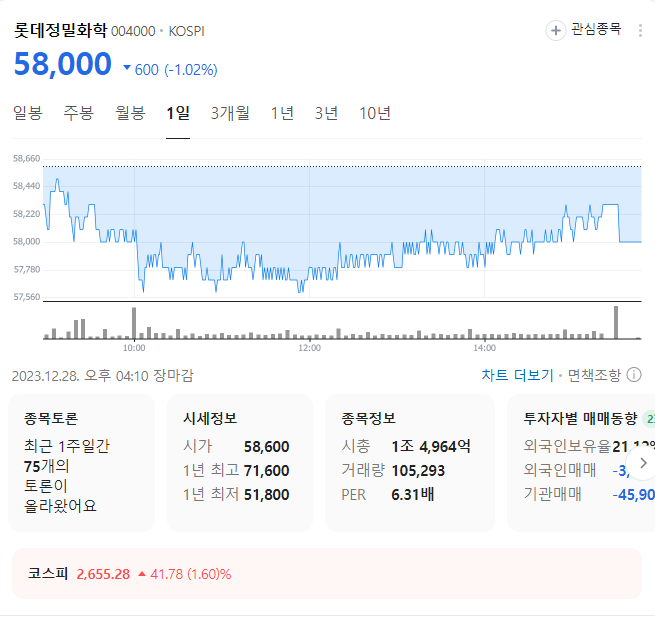Open the 종목정보 card
Screen dimensions: 655x617
coord(410,463)
